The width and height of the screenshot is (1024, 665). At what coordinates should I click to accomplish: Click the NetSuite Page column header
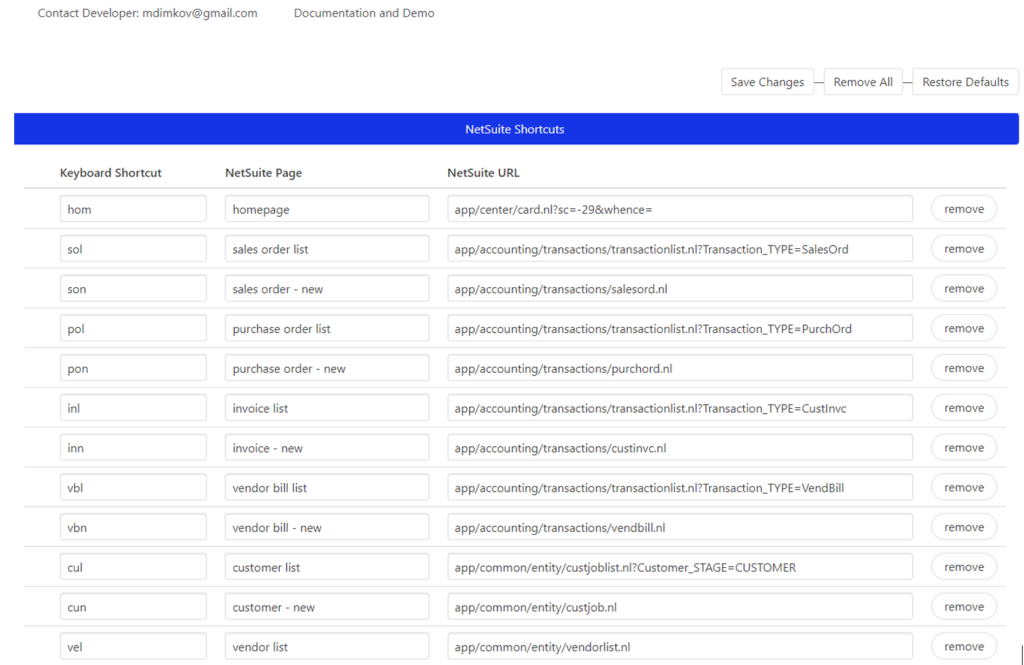(263, 173)
